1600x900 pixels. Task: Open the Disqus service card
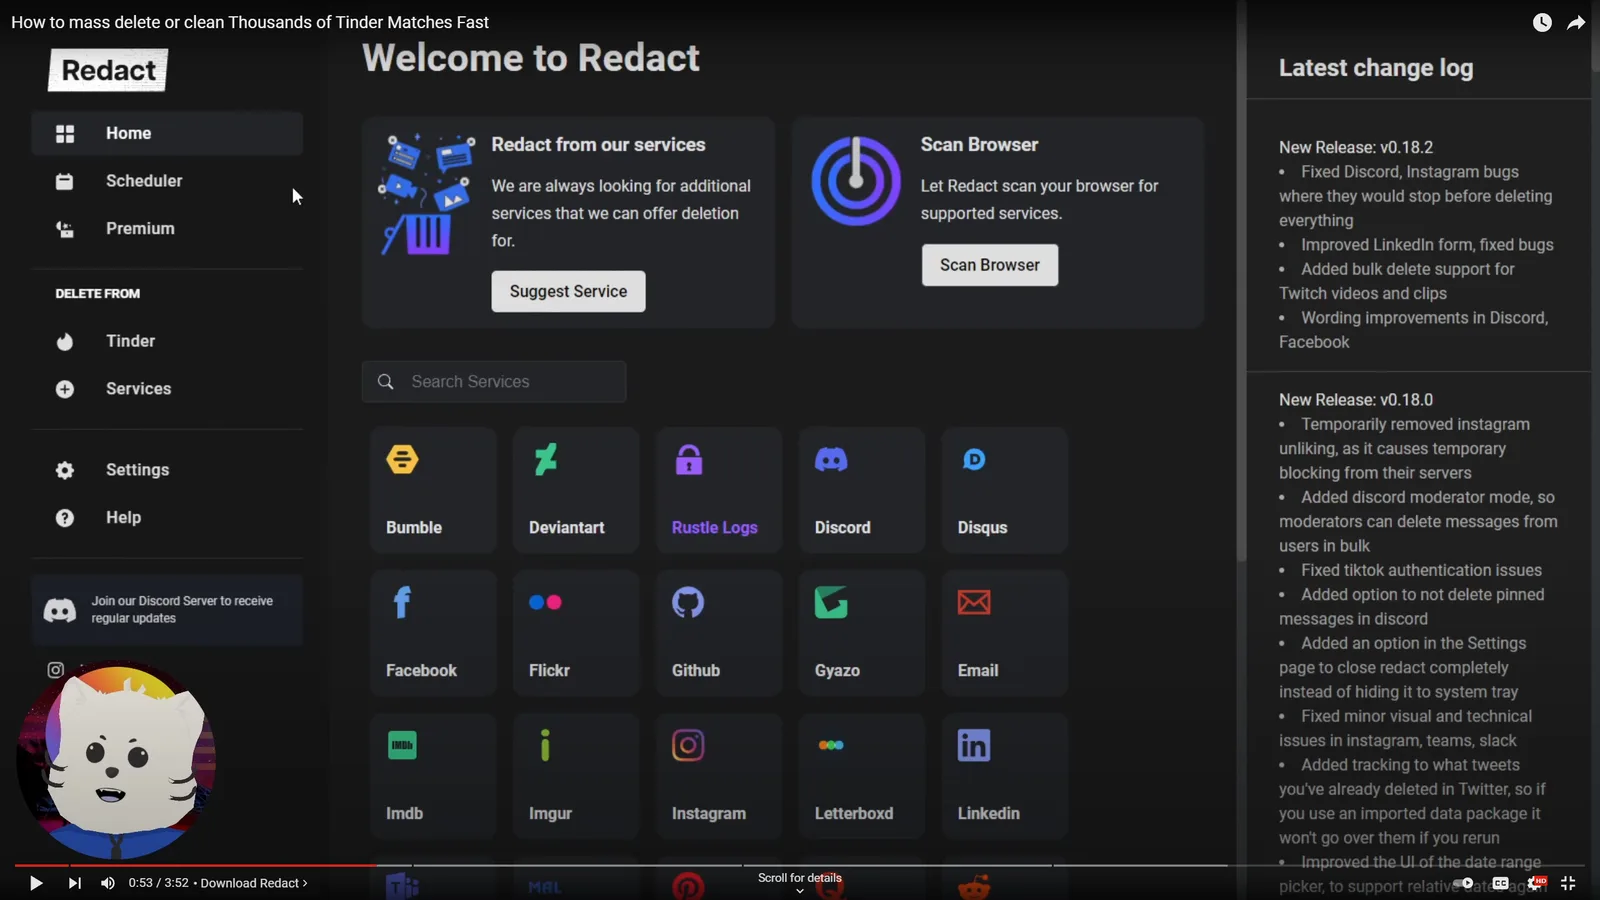point(1005,490)
